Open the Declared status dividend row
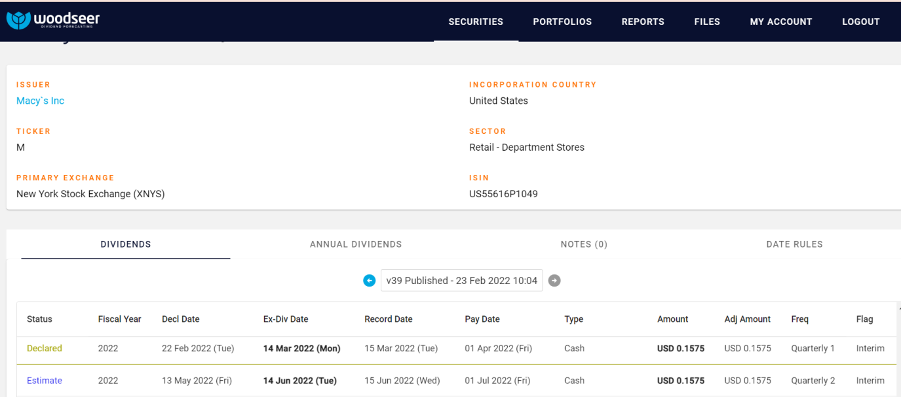Image resolution: width=902 pixels, height=398 pixels. 456,349
